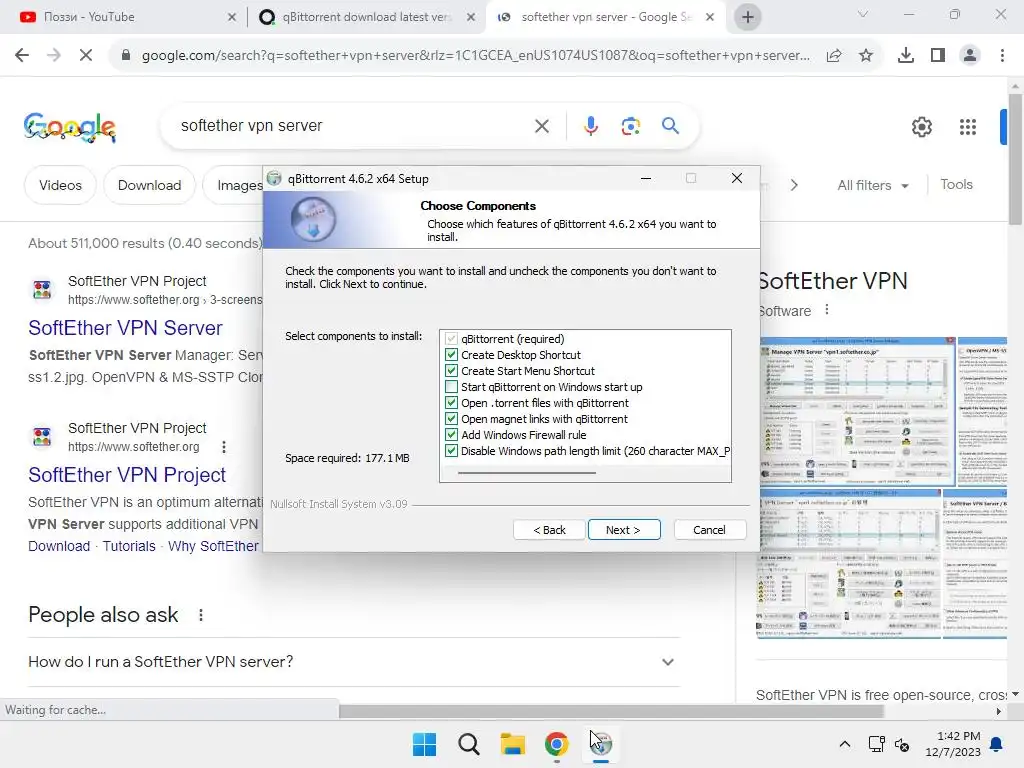
Task: Open Windows Start menu
Action: [424, 744]
